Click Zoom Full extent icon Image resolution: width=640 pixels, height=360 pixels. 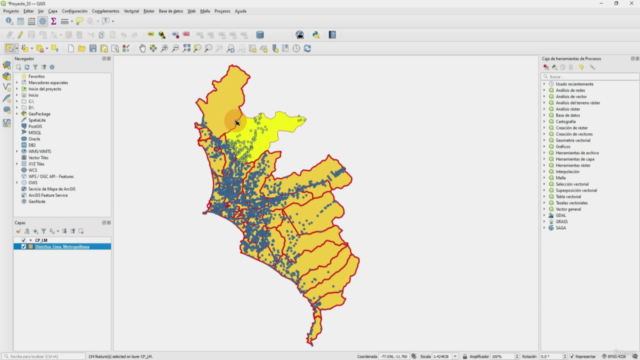[x=187, y=49]
